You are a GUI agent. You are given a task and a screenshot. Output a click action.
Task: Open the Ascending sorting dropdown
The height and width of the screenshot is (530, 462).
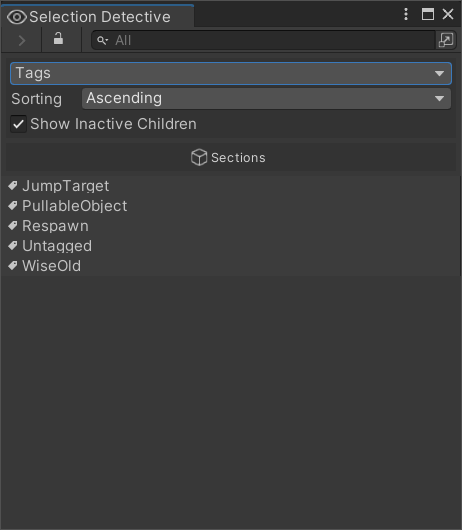[266, 99]
